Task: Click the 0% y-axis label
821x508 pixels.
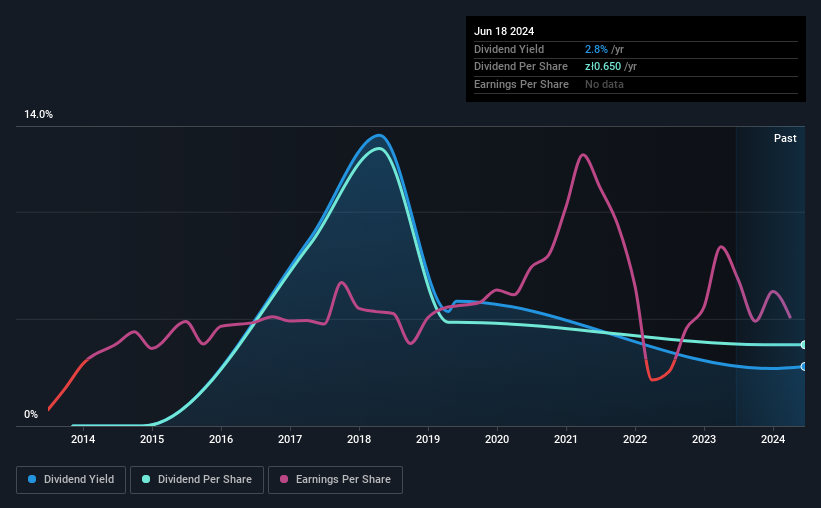Action: tap(31, 414)
